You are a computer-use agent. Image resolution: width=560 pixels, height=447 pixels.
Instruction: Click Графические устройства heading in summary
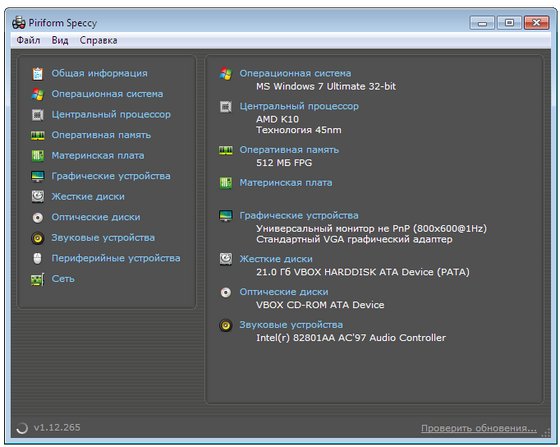[x=299, y=216]
